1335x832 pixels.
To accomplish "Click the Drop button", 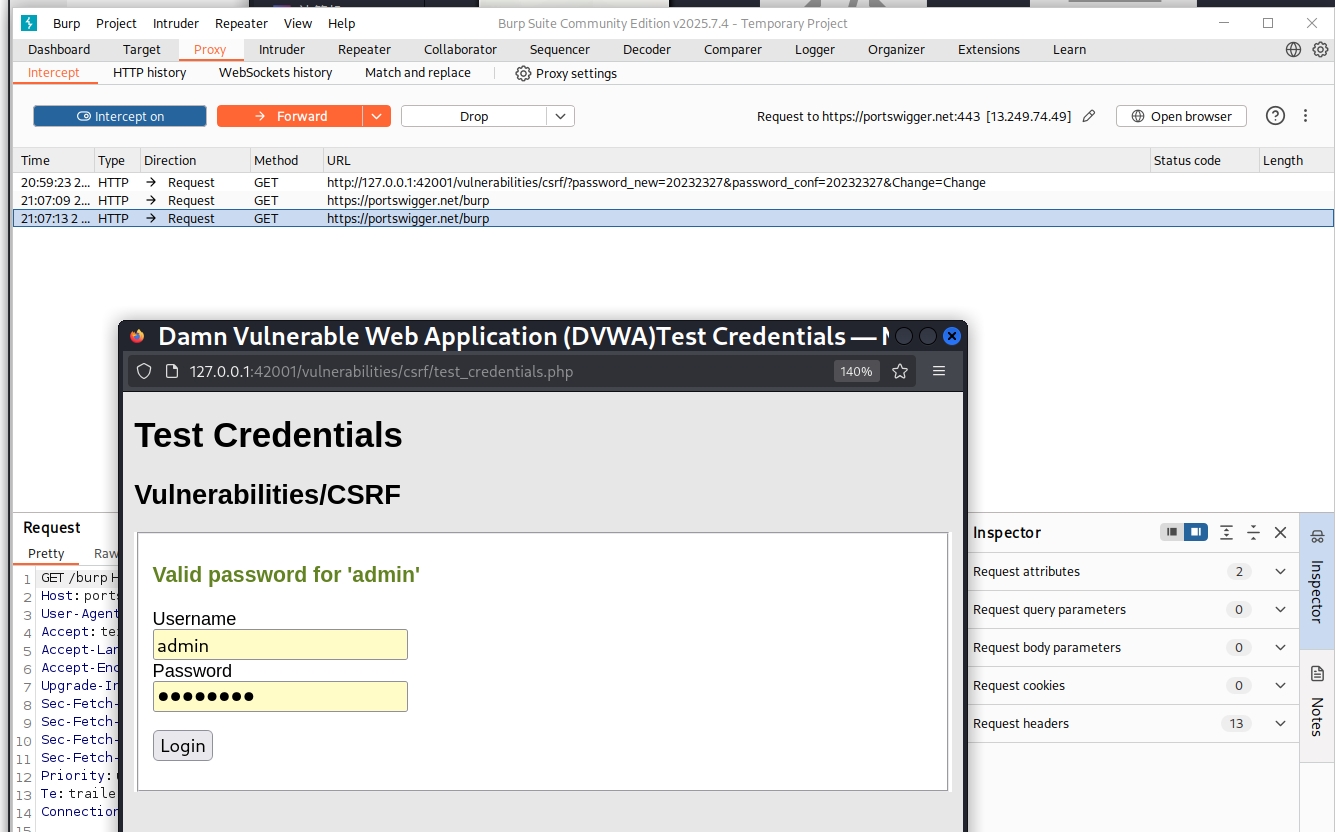I will tap(474, 116).
